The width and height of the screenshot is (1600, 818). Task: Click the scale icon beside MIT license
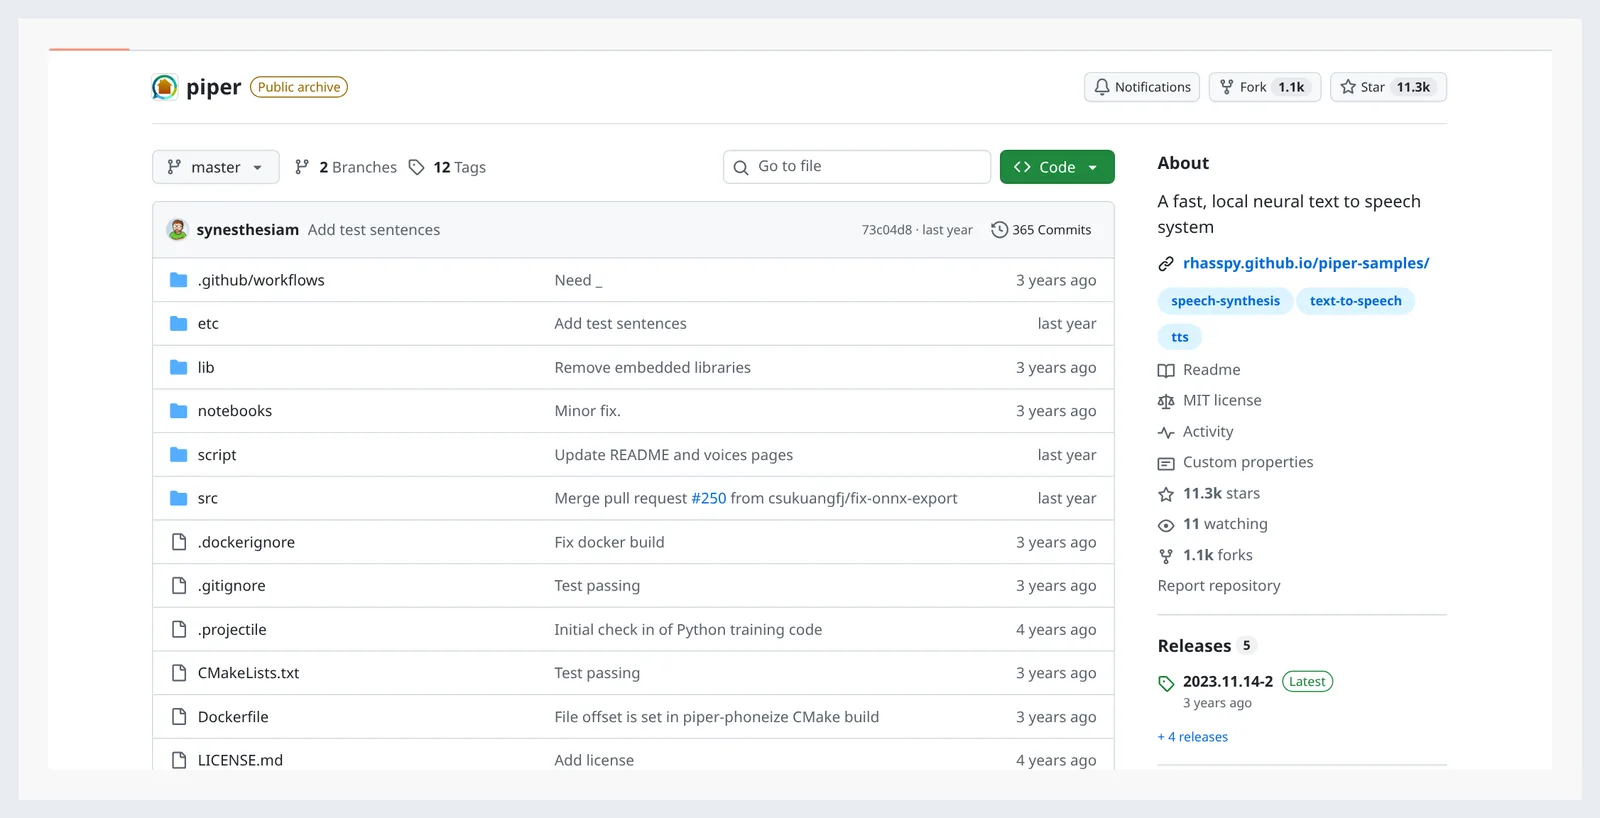click(1166, 401)
